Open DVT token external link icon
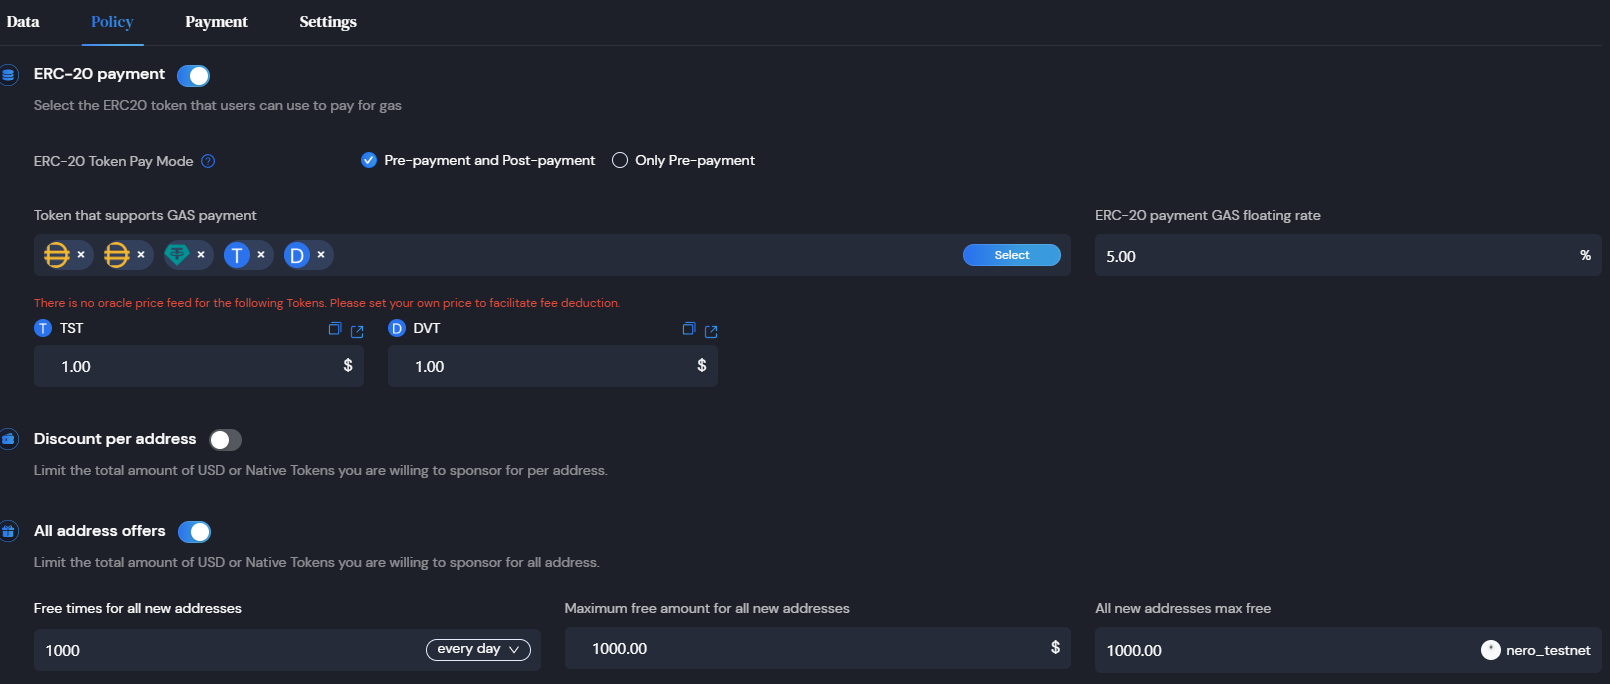This screenshot has width=1610, height=684. pos(711,331)
